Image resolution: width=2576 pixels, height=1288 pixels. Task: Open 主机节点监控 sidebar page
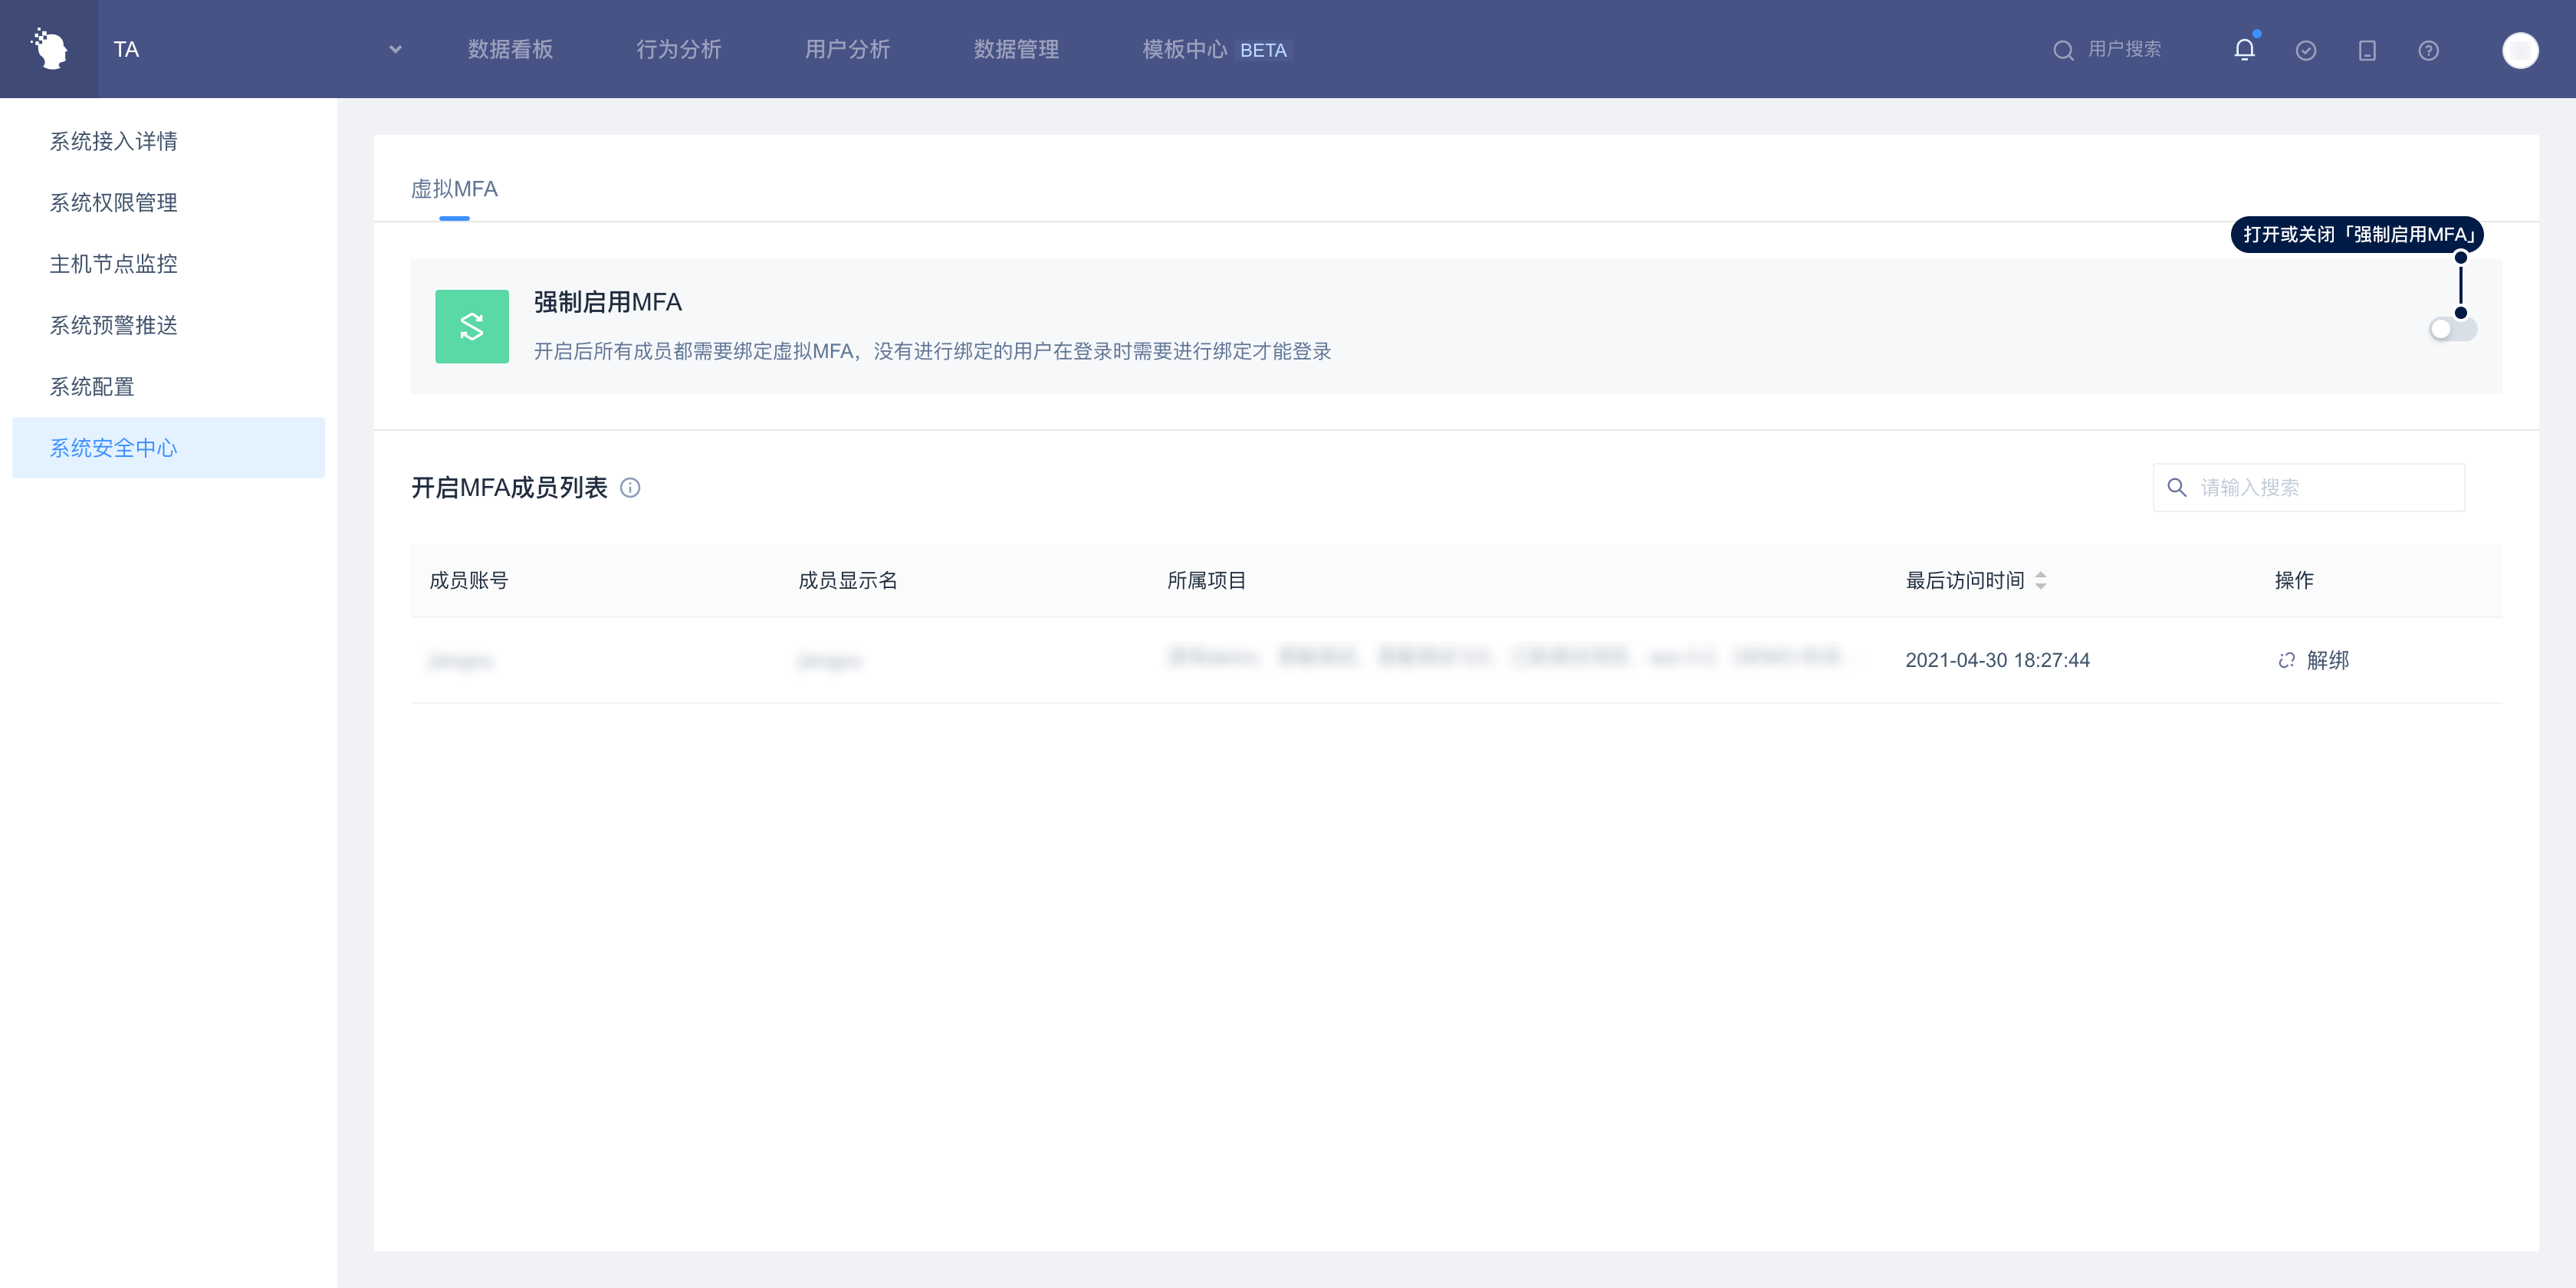click(x=114, y=264)
